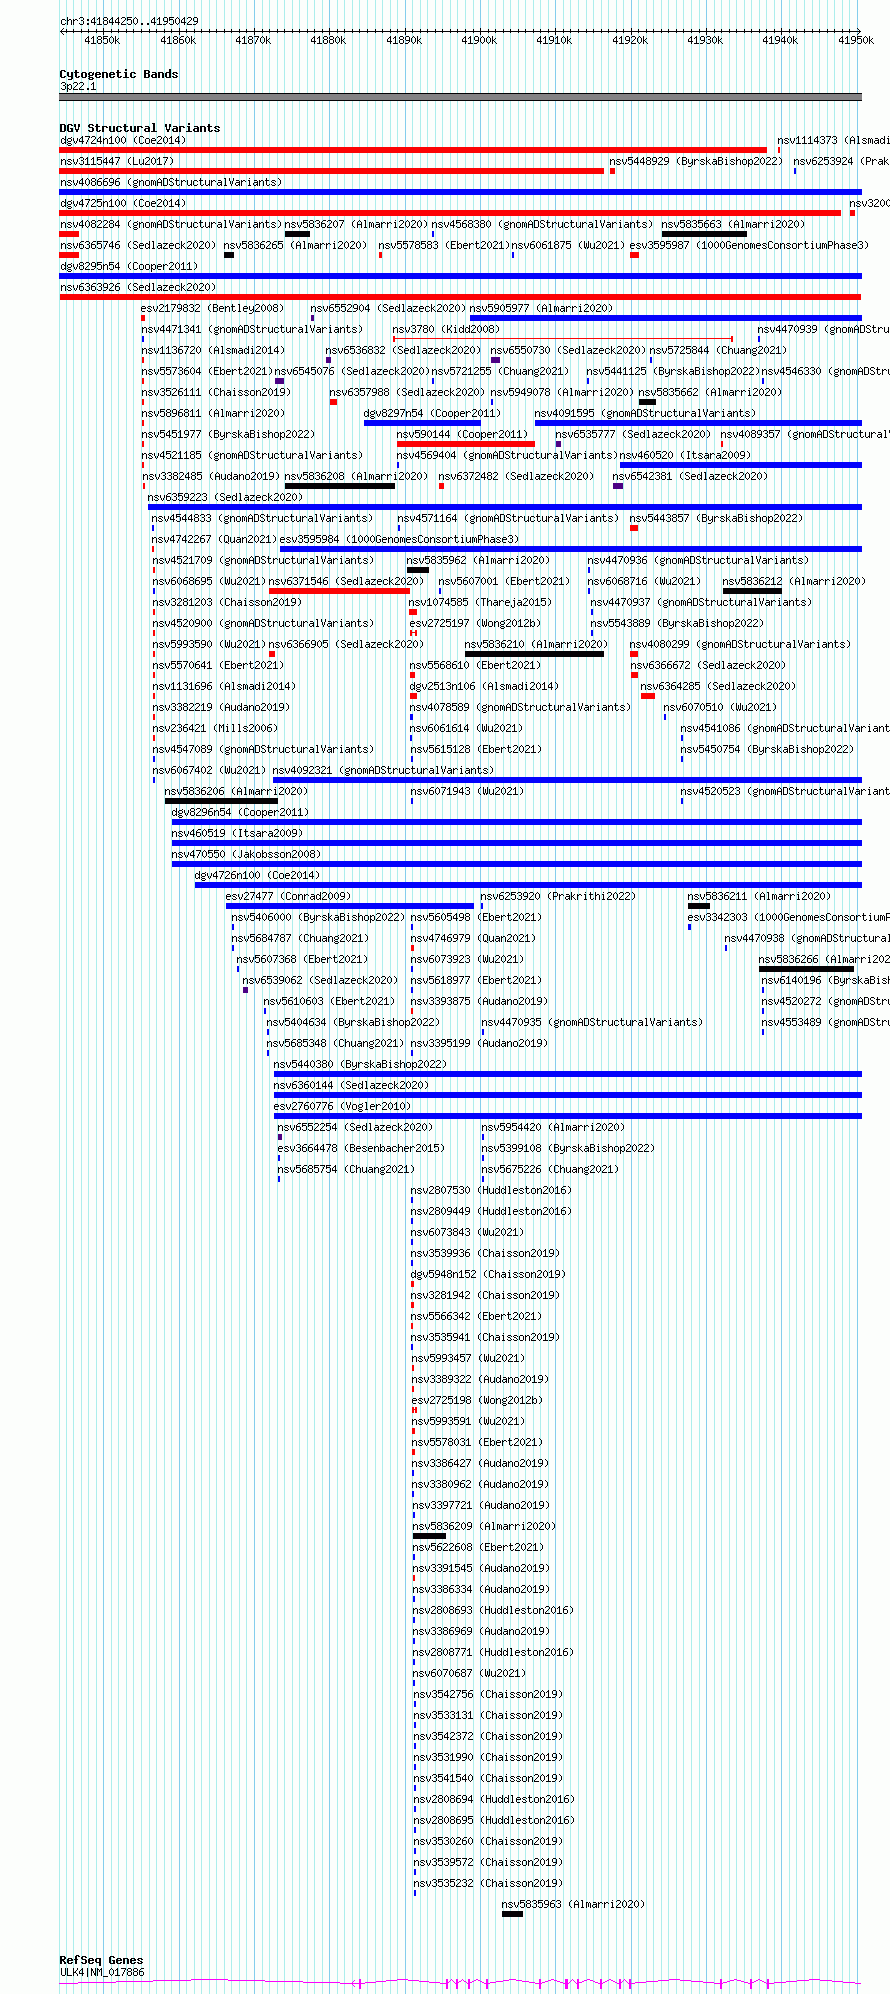Click the black bar under nsv5836210
The height and width of the screenshot is (1994, 890).
(535, 654)
